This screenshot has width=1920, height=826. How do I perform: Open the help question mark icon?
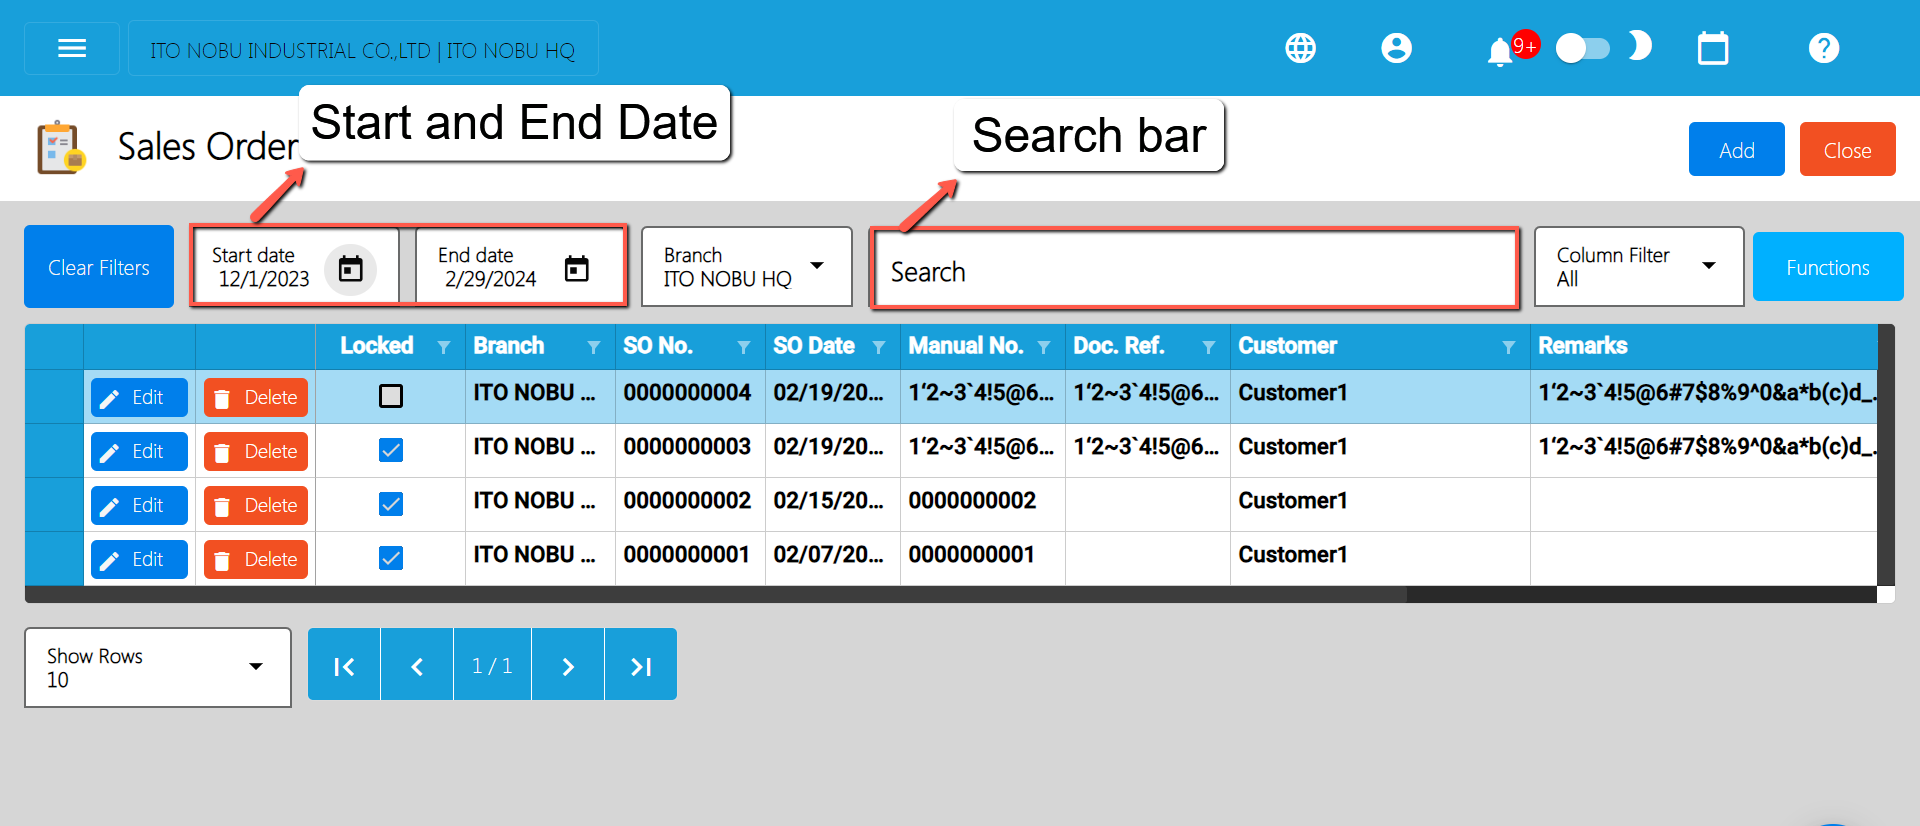1823,48
